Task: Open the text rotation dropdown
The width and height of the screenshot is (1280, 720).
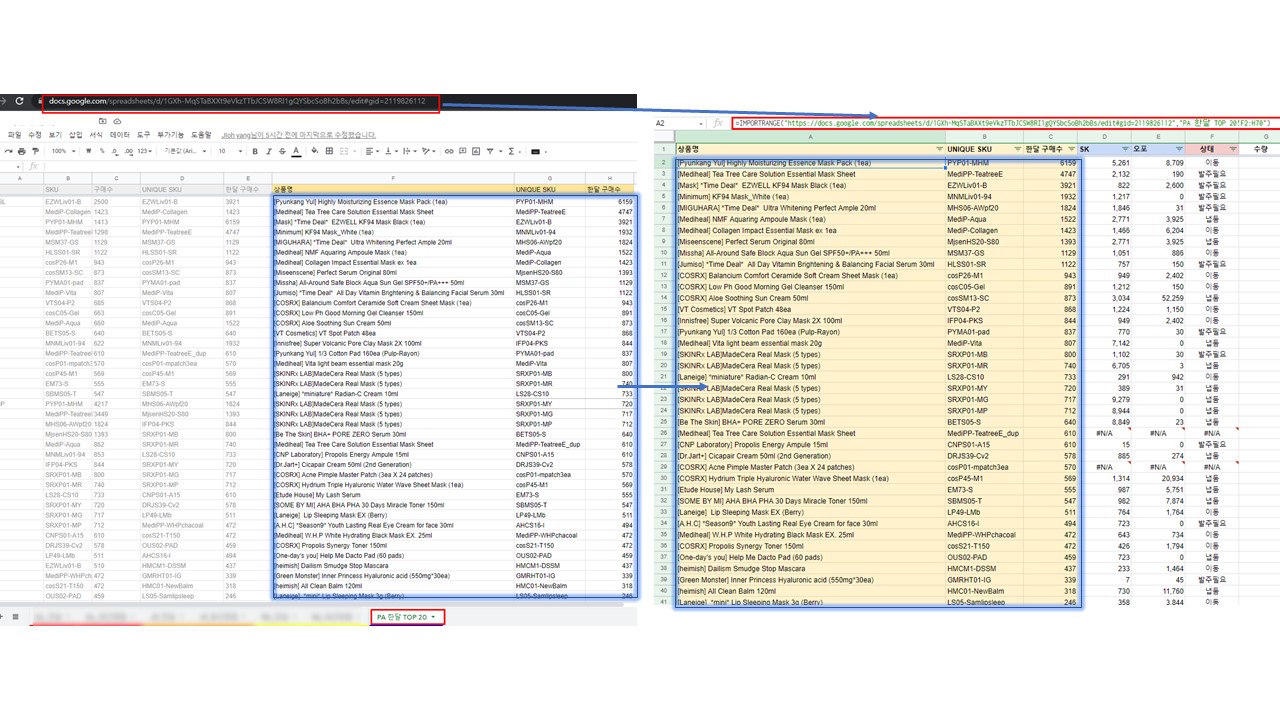Action: [428, 151]
